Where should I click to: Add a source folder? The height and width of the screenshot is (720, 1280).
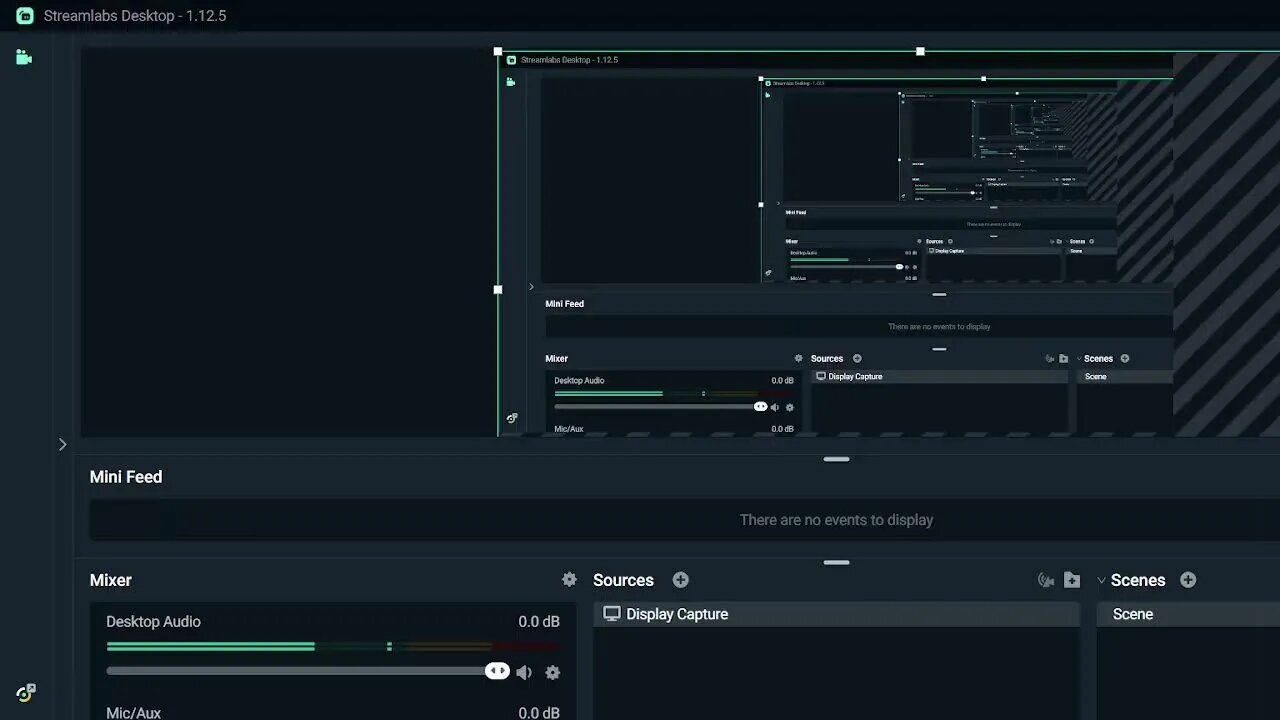click(x=1072, y=580)
